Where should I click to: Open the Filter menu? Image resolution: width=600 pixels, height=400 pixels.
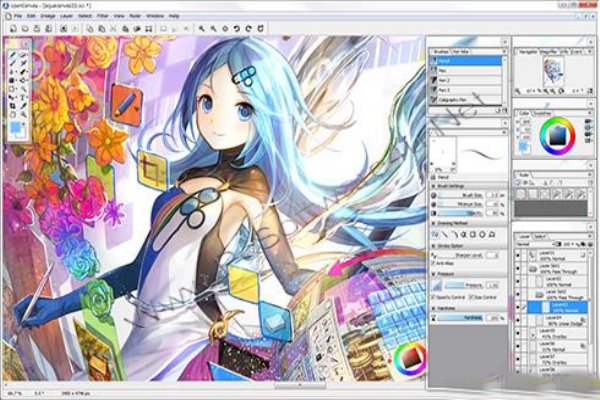[x=103, y=16]
